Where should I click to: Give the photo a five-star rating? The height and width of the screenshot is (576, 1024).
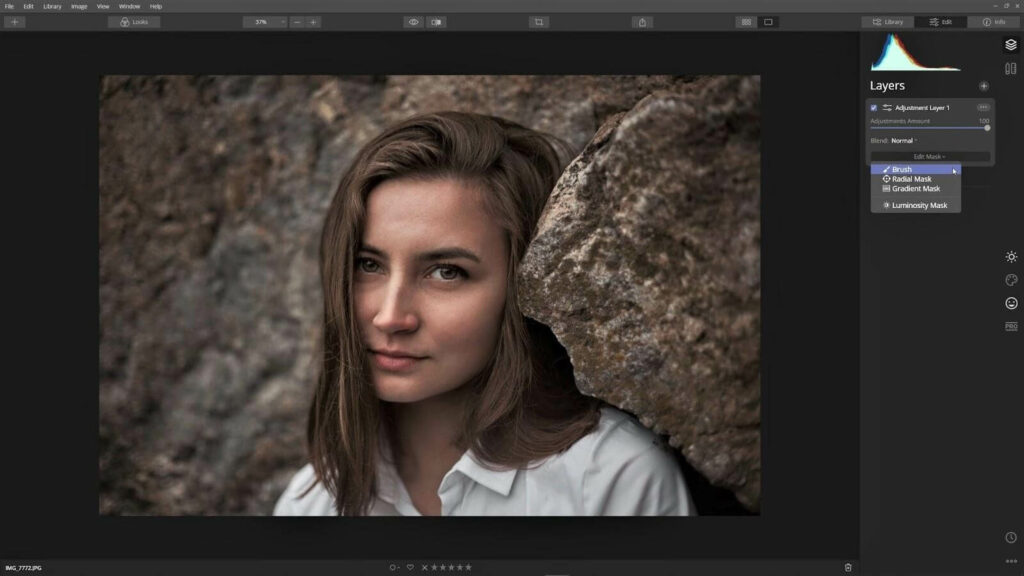pos(468,566)
